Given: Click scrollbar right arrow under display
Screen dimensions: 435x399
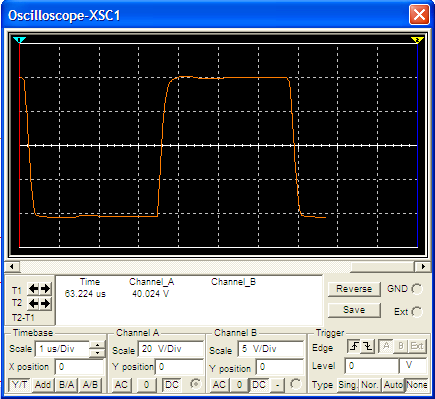Looking at the screenshot, I should (x=423, y=266).
